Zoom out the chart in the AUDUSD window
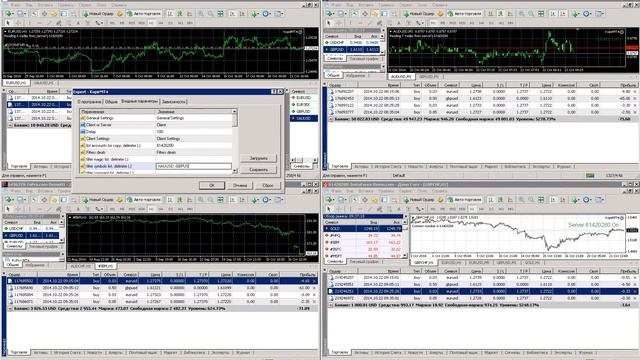 pyautogui.click(x=531, y=13)
